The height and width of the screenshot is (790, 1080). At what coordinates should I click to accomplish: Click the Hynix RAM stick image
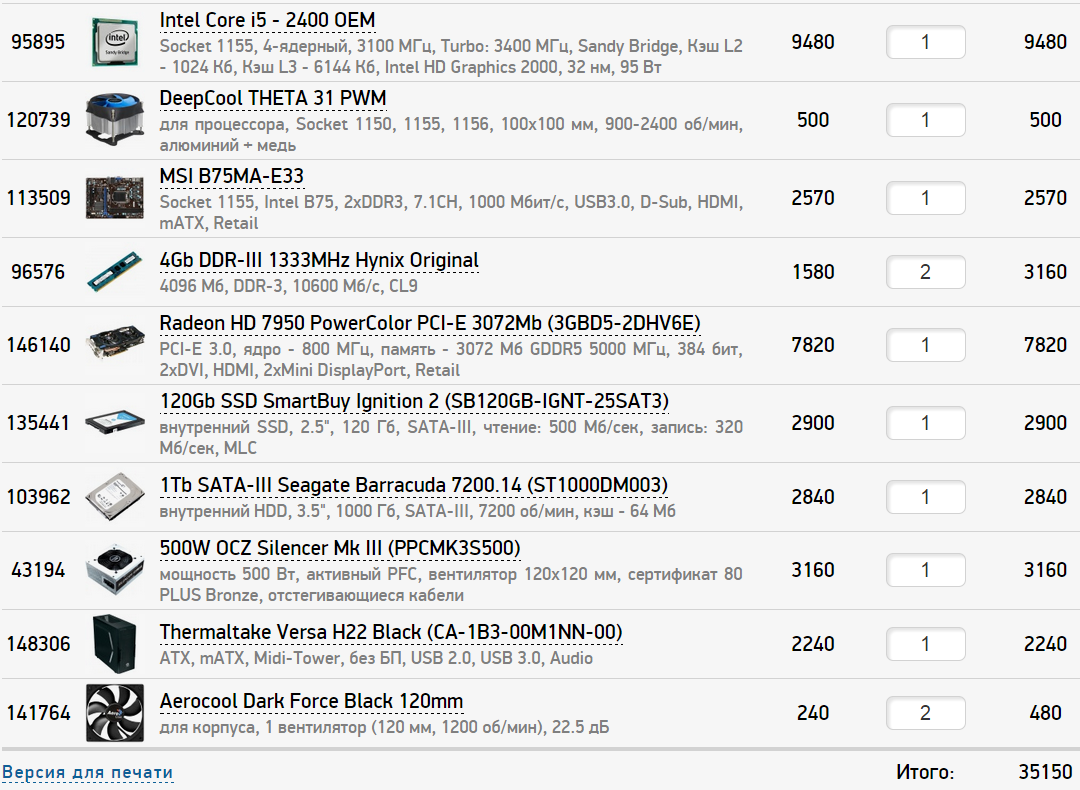coord(114,272)
